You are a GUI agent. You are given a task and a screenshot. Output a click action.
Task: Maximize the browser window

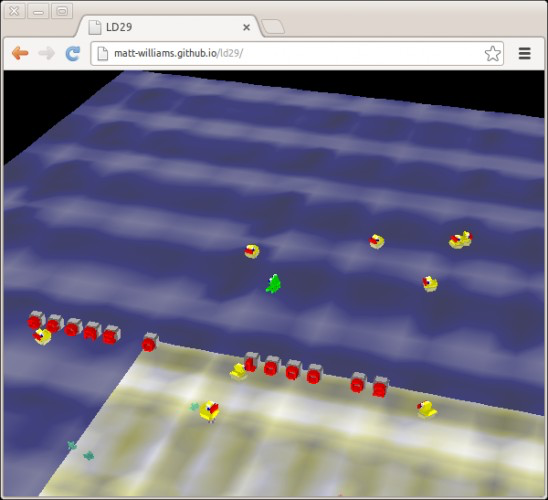pos(62,11)
